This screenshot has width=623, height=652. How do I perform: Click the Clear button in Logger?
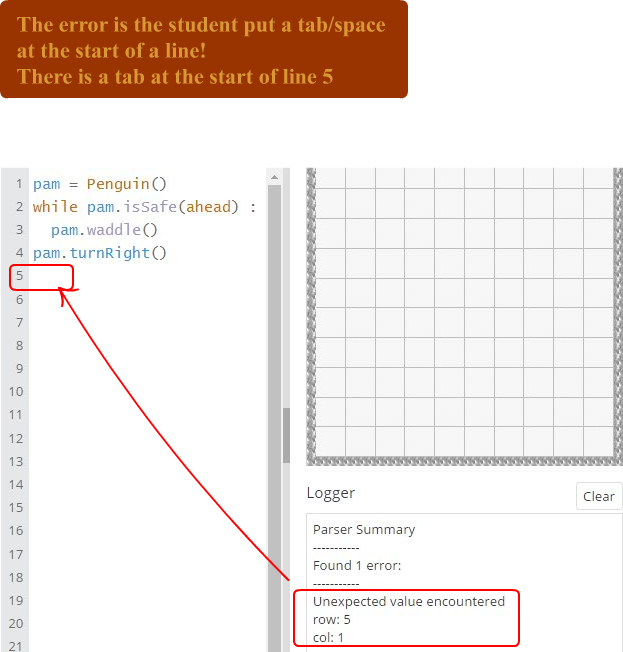coord(598,496)
